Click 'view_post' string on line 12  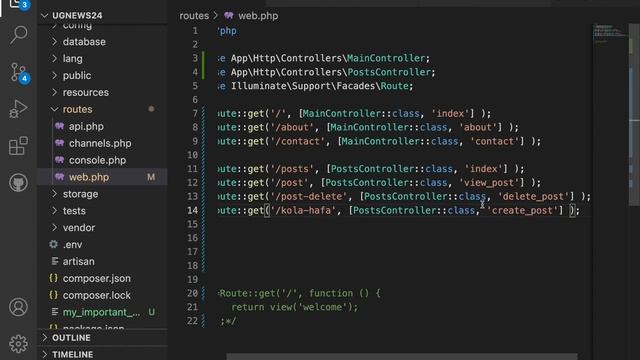[x=489, y=182]
